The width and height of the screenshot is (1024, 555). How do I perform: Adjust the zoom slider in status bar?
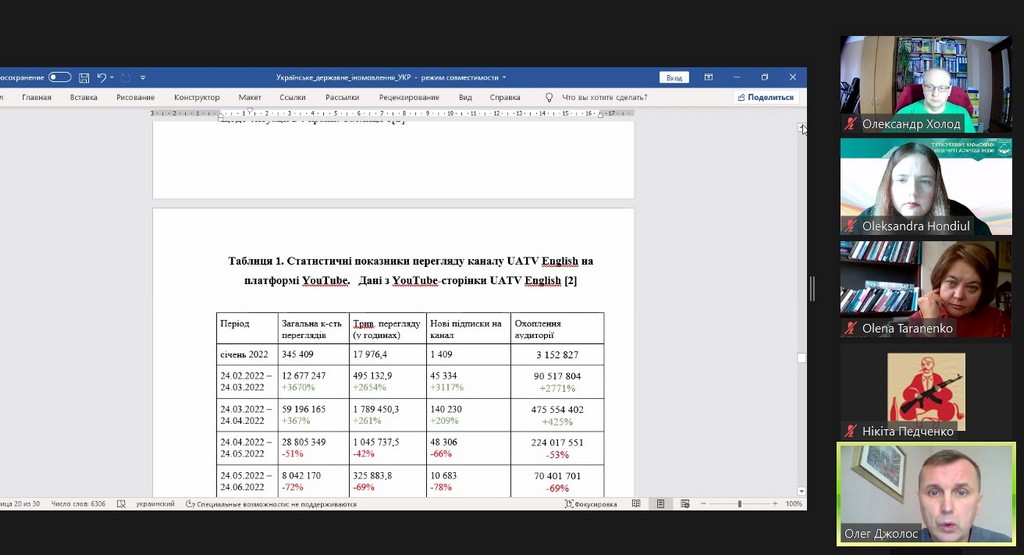[x=739, y=504]
